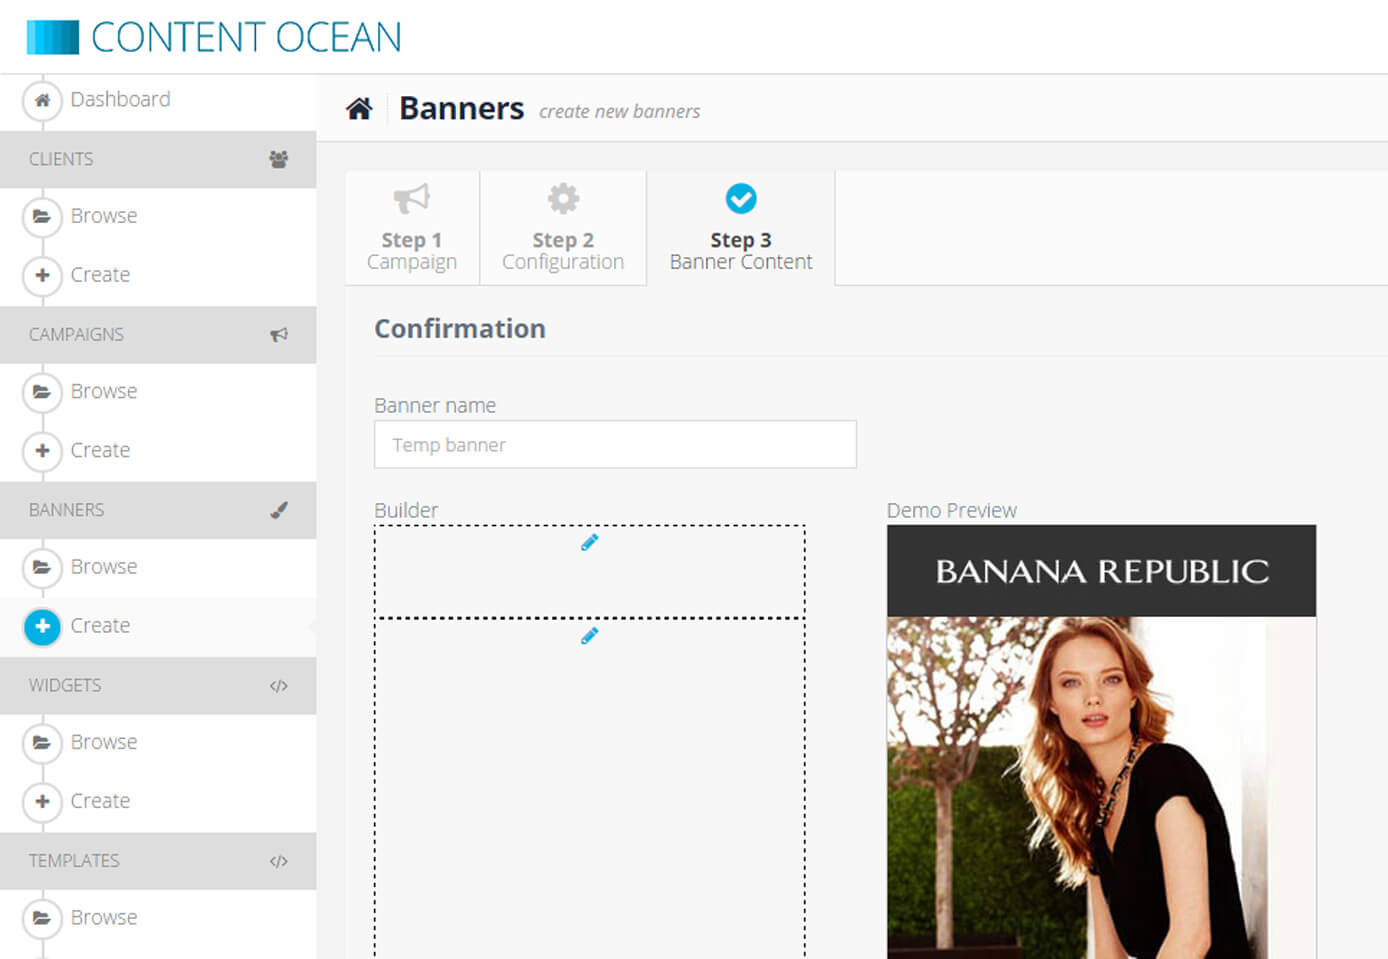Click the folder icon for Banners Browse
Viewport: 1388px width, 959px height.
tap(42, 567)
